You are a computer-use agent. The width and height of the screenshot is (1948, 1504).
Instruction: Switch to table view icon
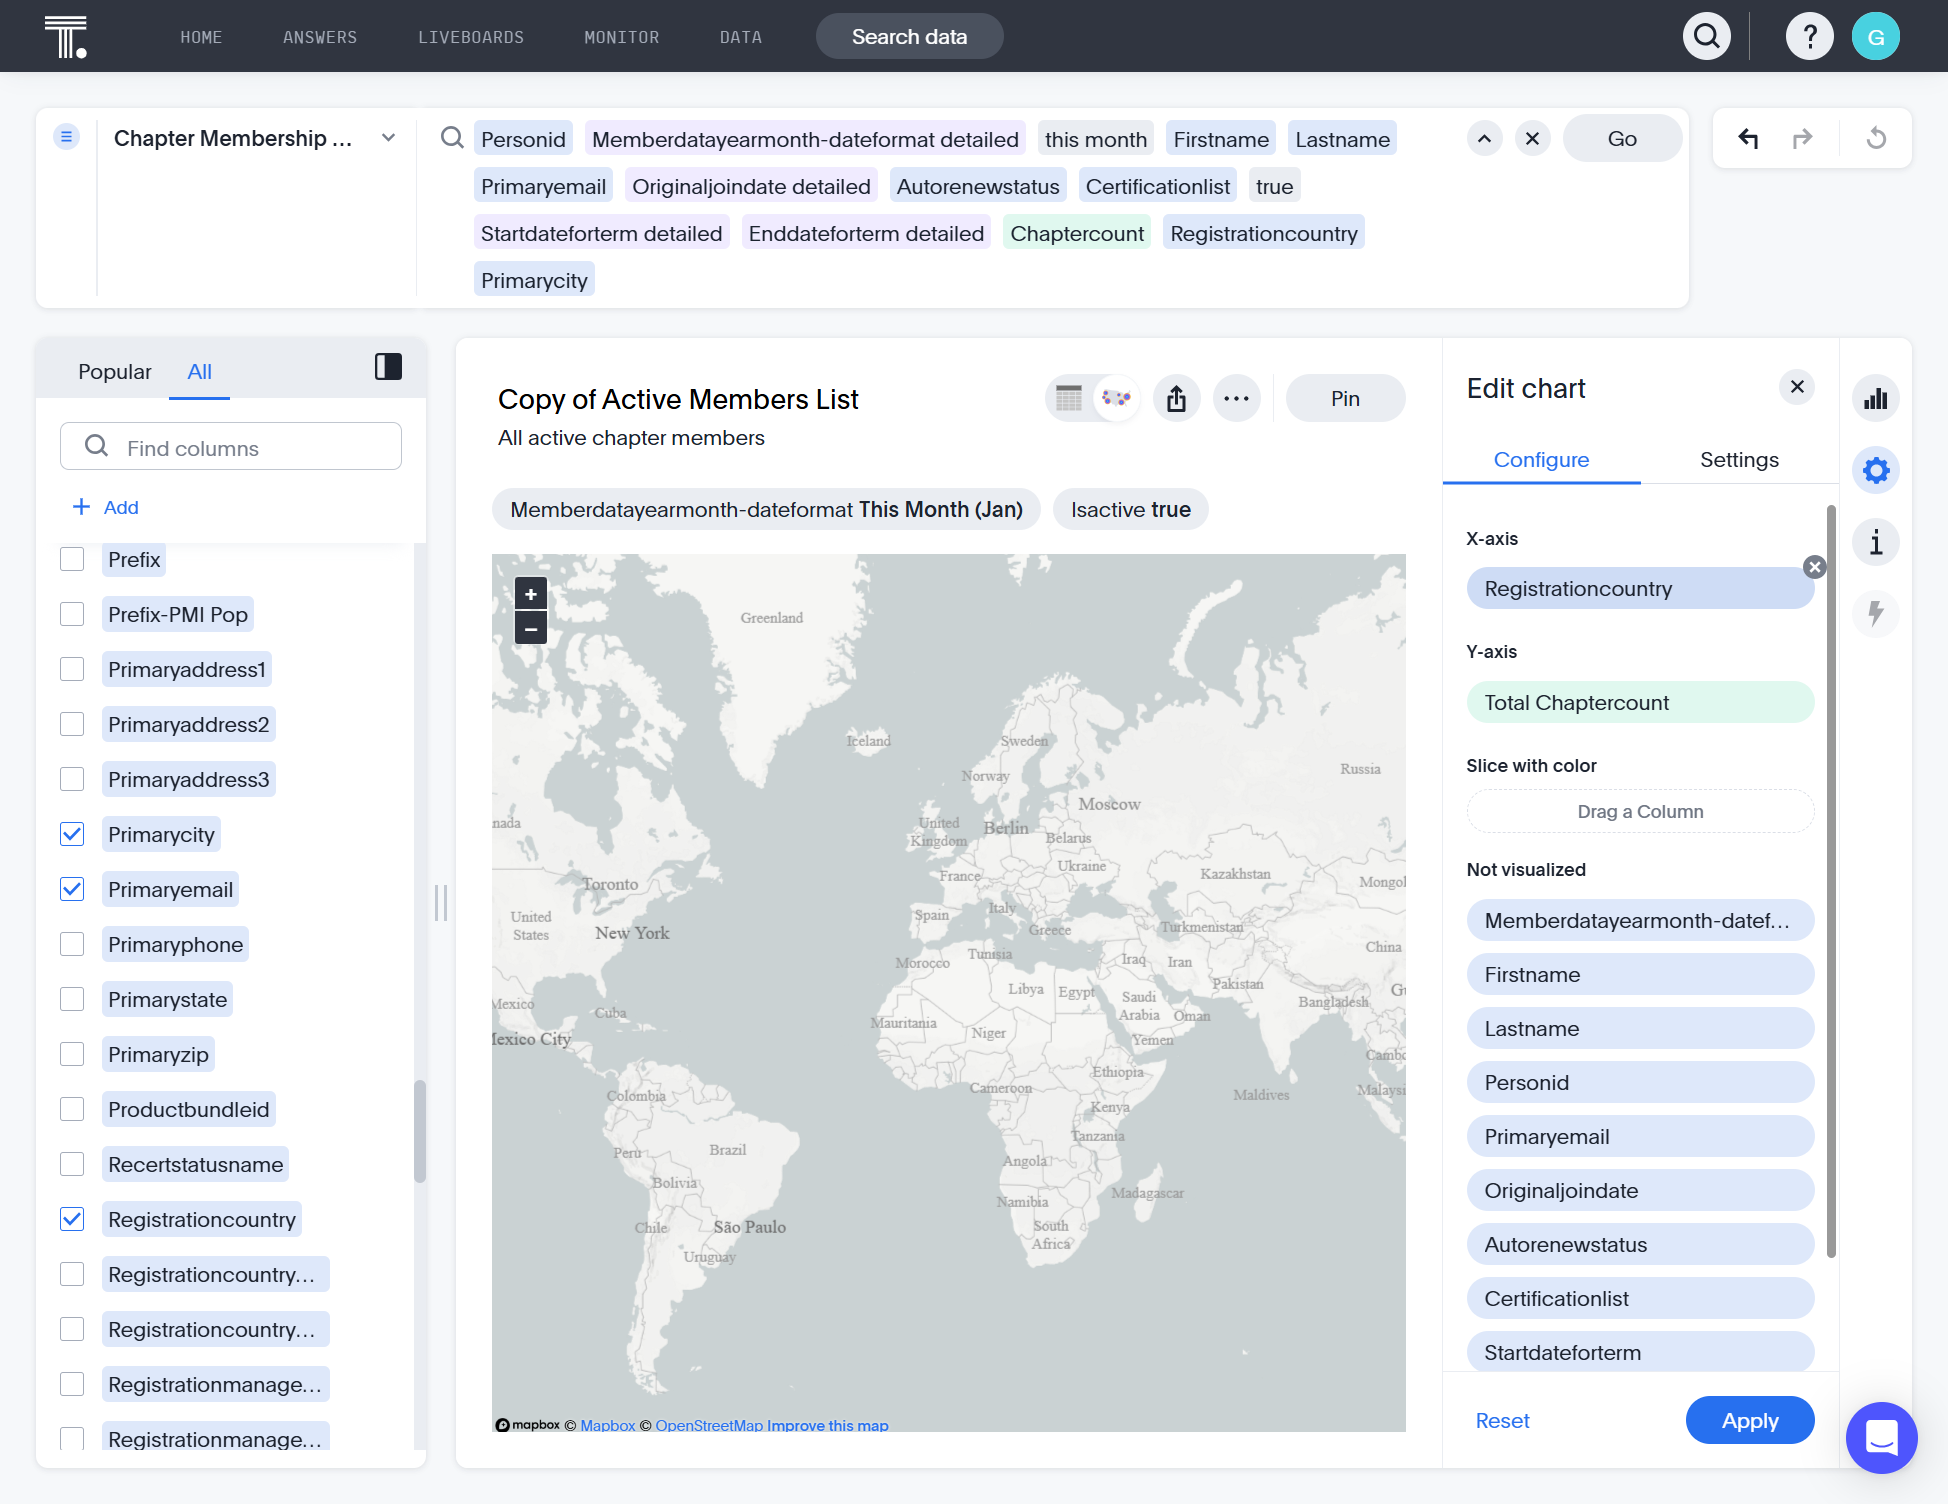point(1069,398)
